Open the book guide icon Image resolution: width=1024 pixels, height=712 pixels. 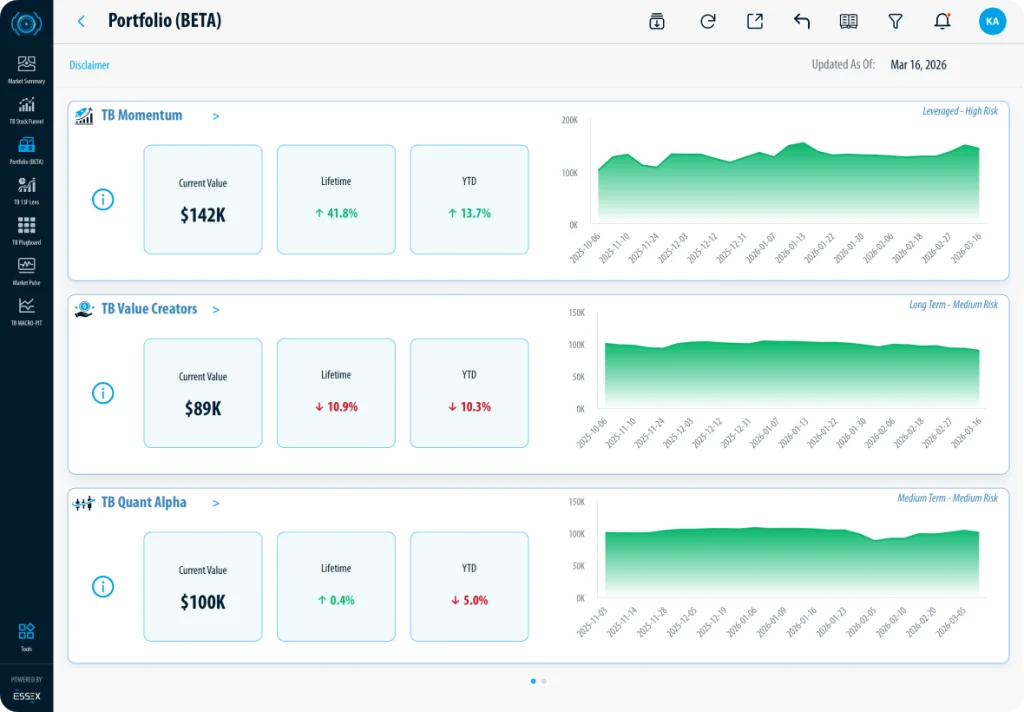coord(848,21)
